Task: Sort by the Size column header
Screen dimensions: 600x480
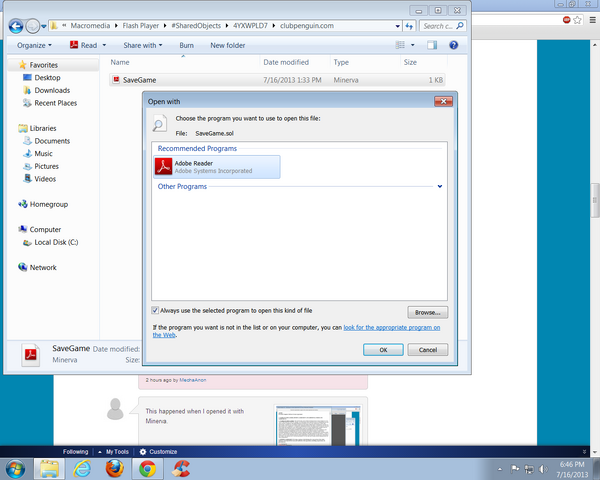Action: coord(410,62)
